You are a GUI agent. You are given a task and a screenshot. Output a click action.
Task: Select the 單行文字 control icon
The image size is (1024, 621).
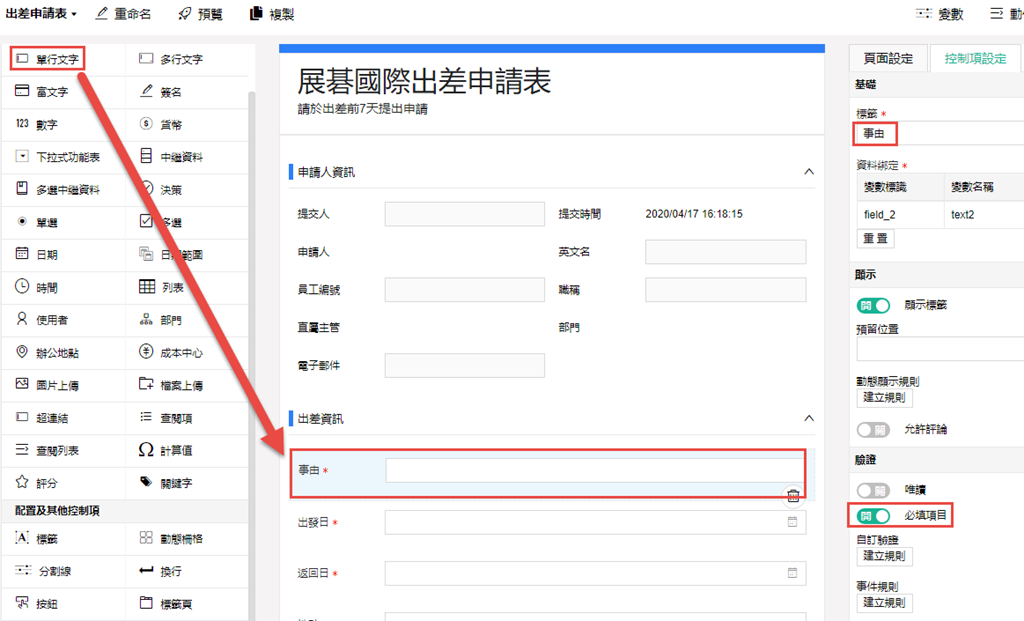[x=22, y=59]
